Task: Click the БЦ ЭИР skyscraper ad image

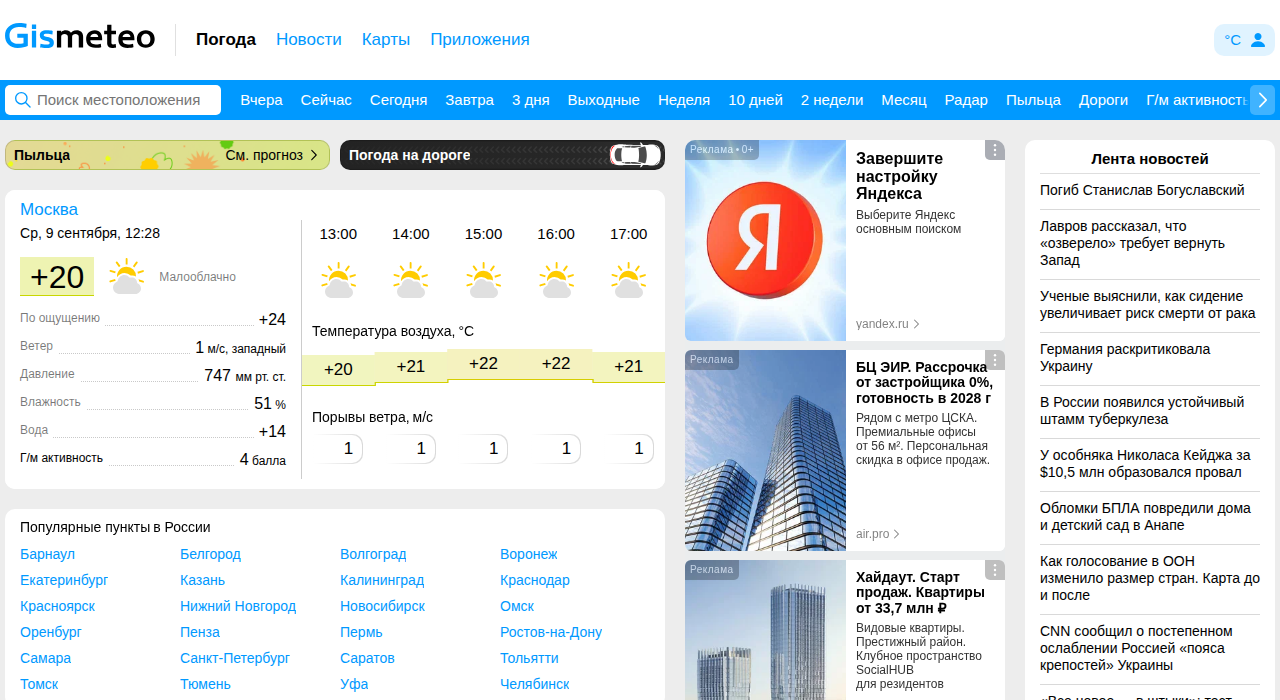Action: click(765, 450)
